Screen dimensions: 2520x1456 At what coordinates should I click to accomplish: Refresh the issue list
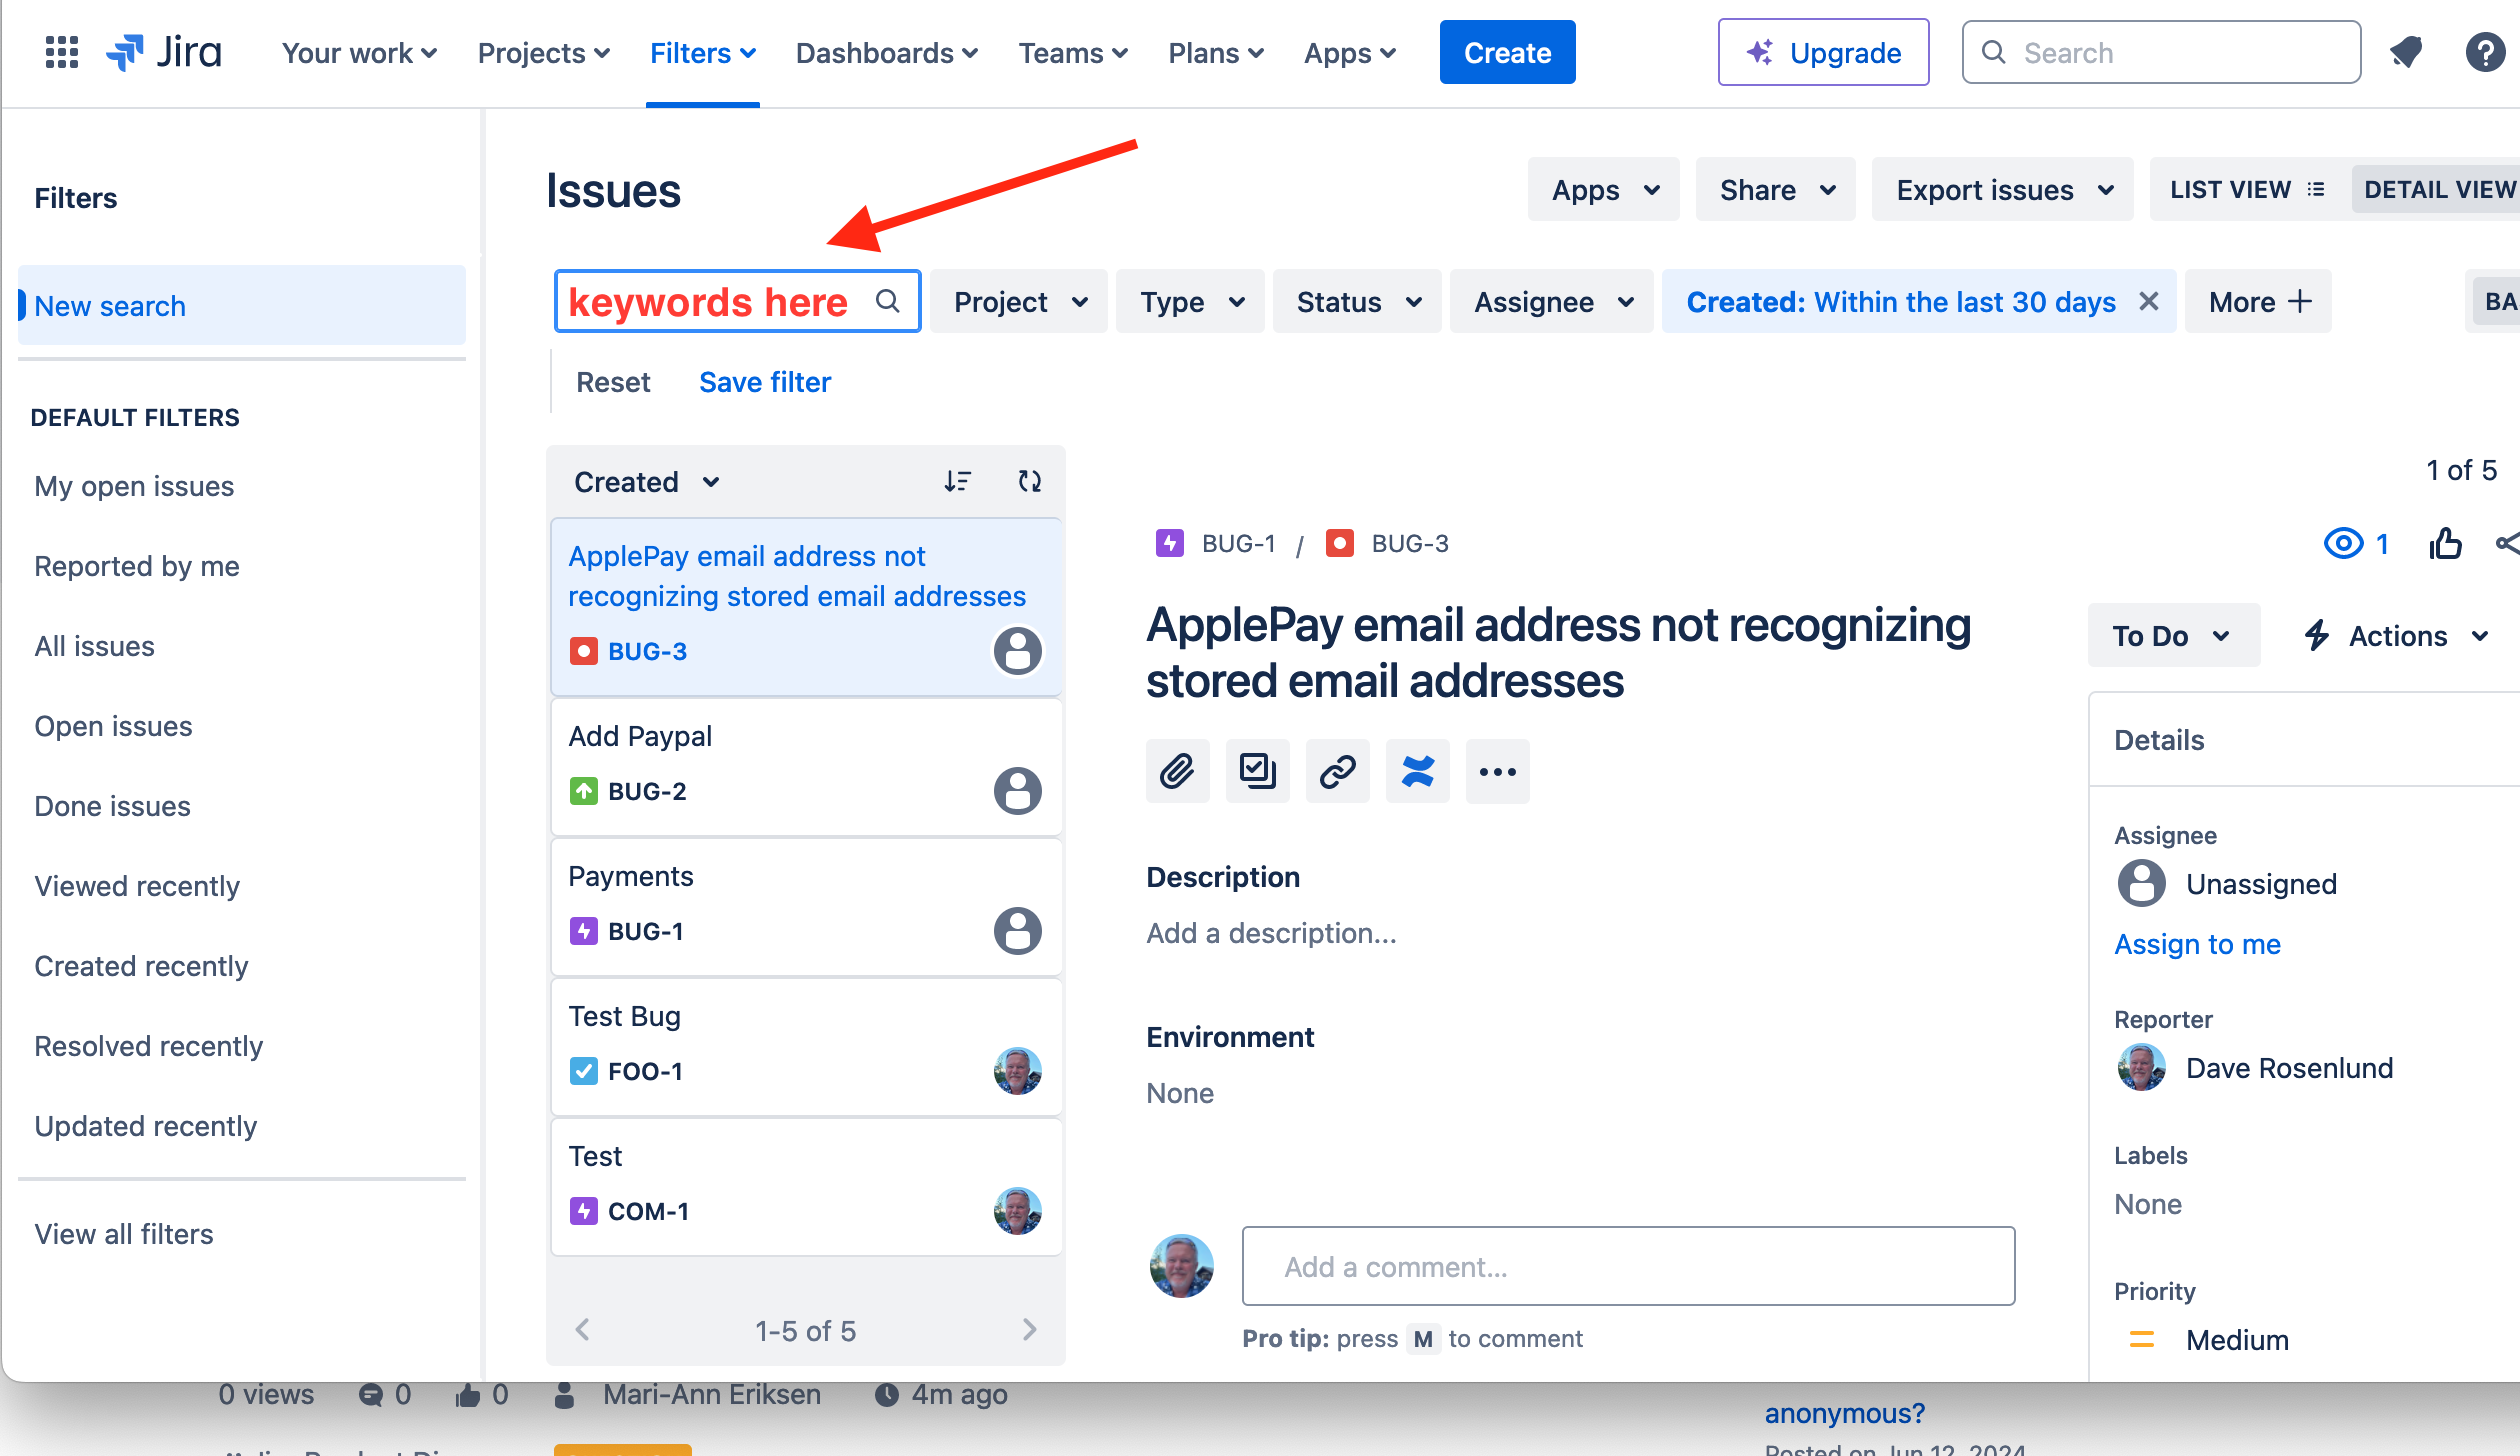(1029, 481)
